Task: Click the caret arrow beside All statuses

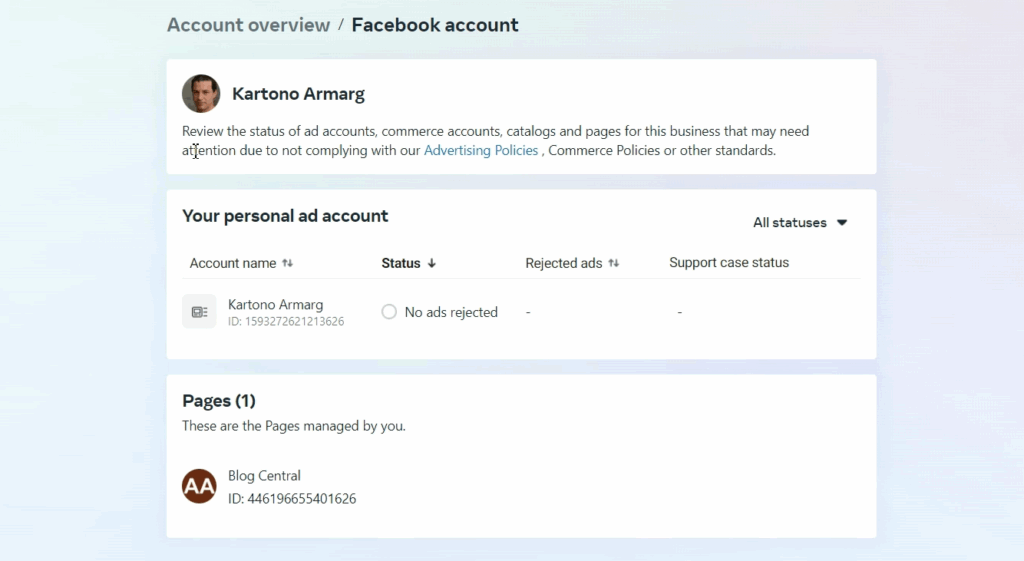Action: click(x=842, y=223)
